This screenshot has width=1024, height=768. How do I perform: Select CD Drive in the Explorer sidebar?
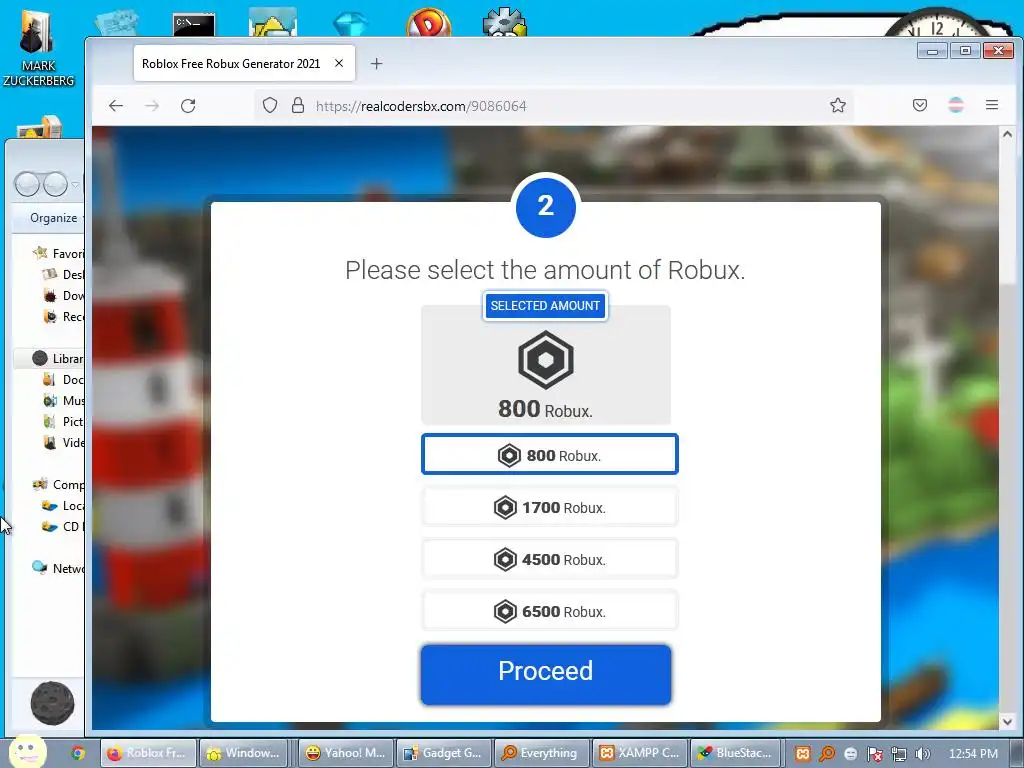(63, 526)
